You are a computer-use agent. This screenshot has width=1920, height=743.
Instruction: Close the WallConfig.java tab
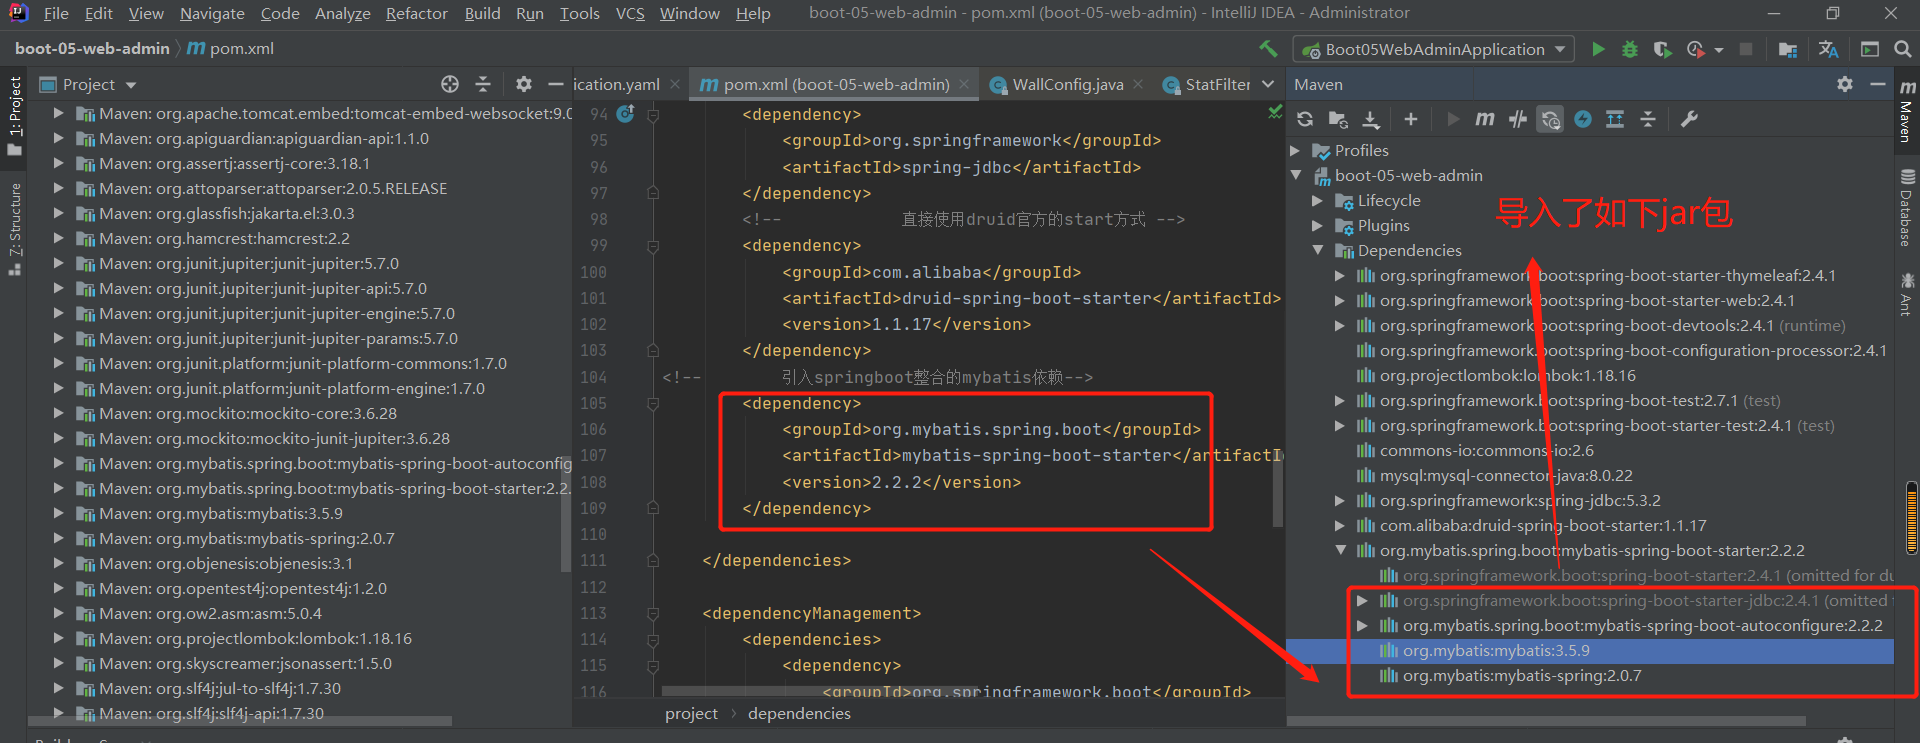pos(1138,85)
